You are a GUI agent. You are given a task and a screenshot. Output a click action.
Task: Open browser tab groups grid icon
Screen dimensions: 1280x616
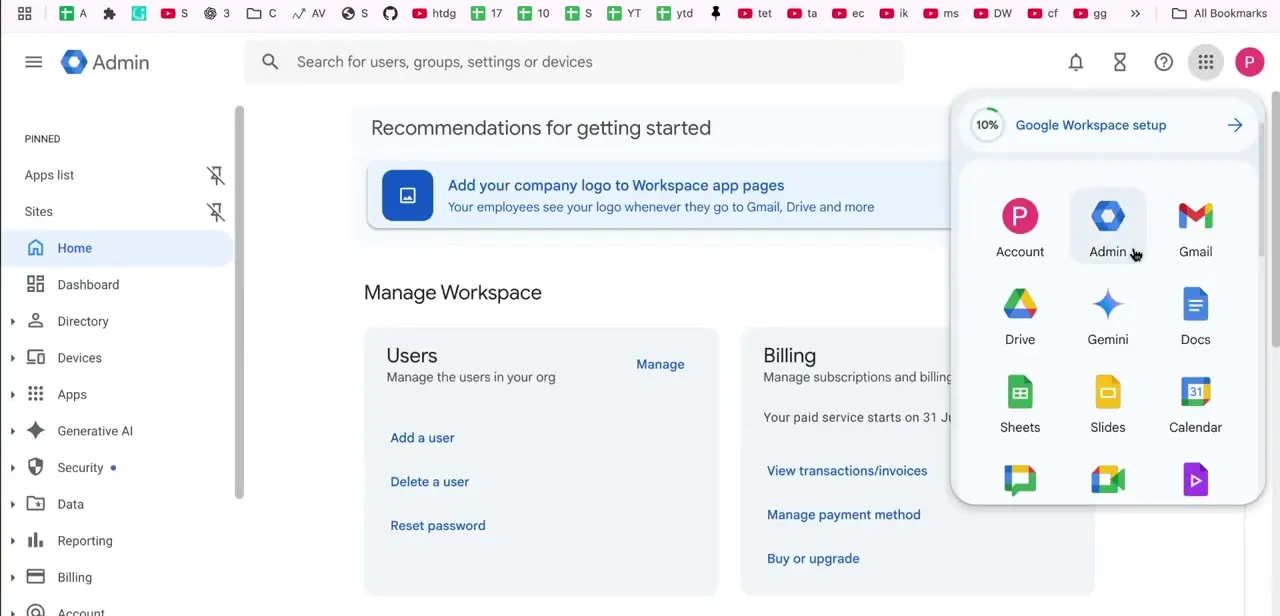tap(25, 13)
